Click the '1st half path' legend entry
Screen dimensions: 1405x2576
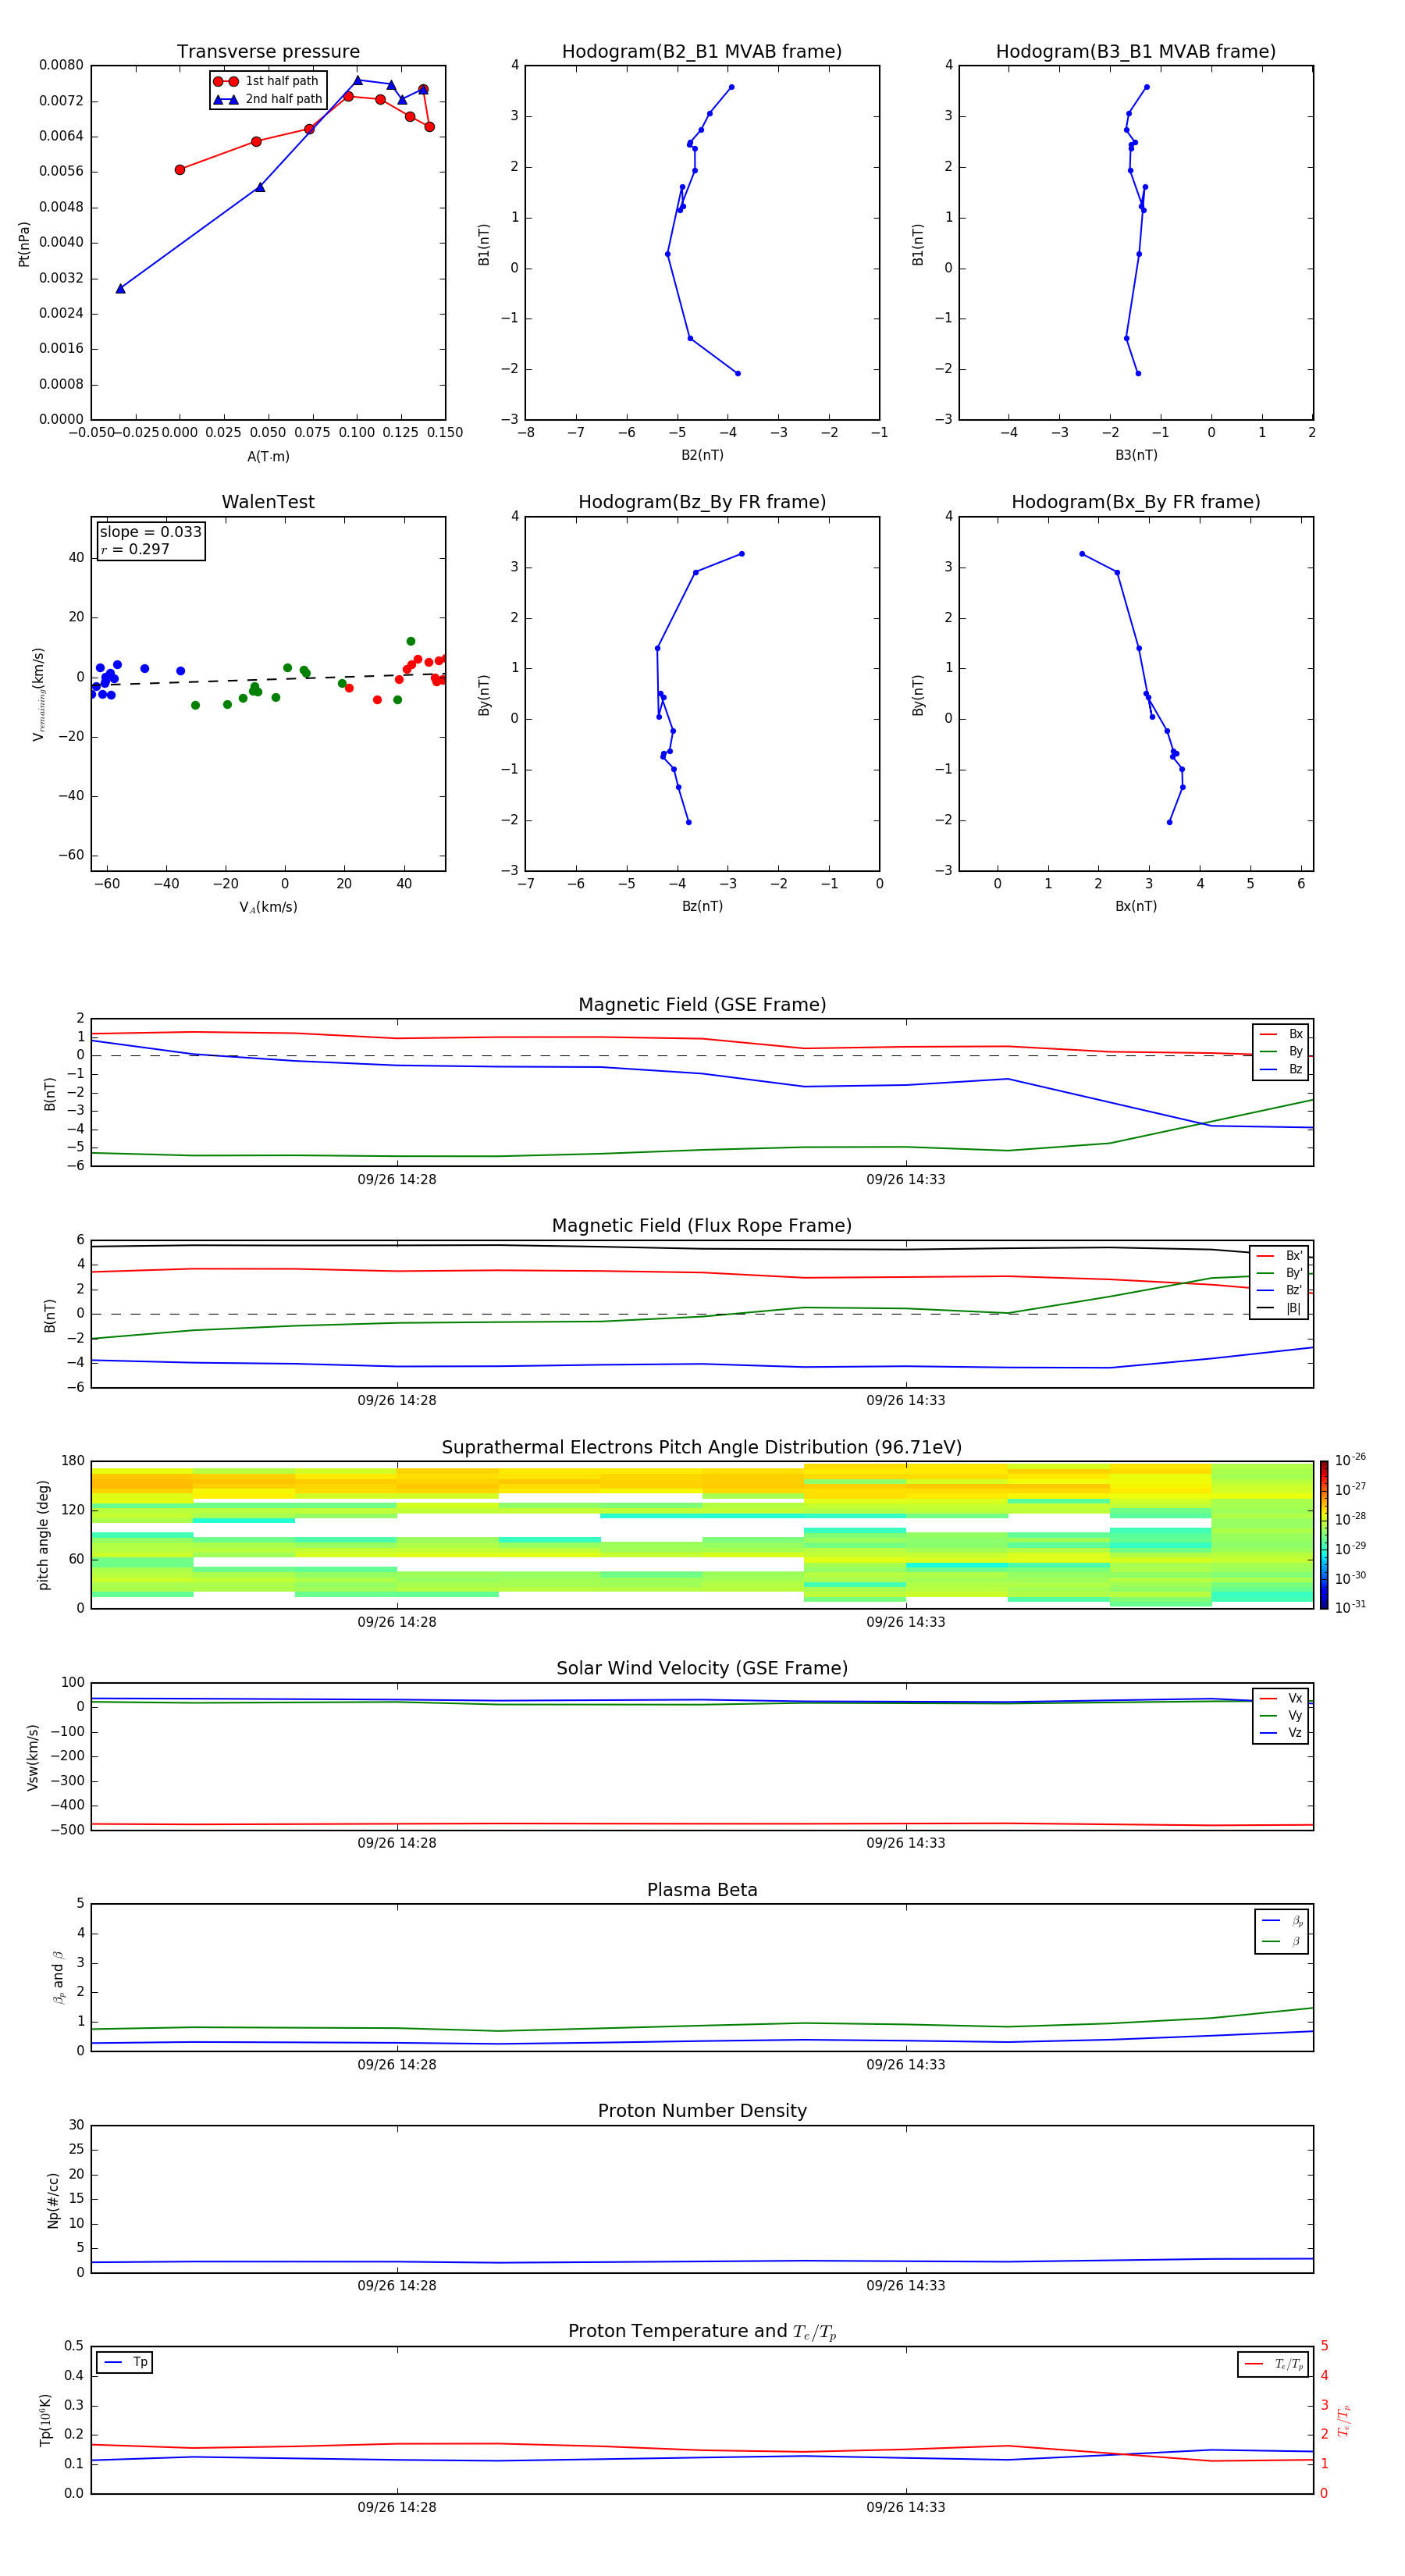(x=266, y=81)
